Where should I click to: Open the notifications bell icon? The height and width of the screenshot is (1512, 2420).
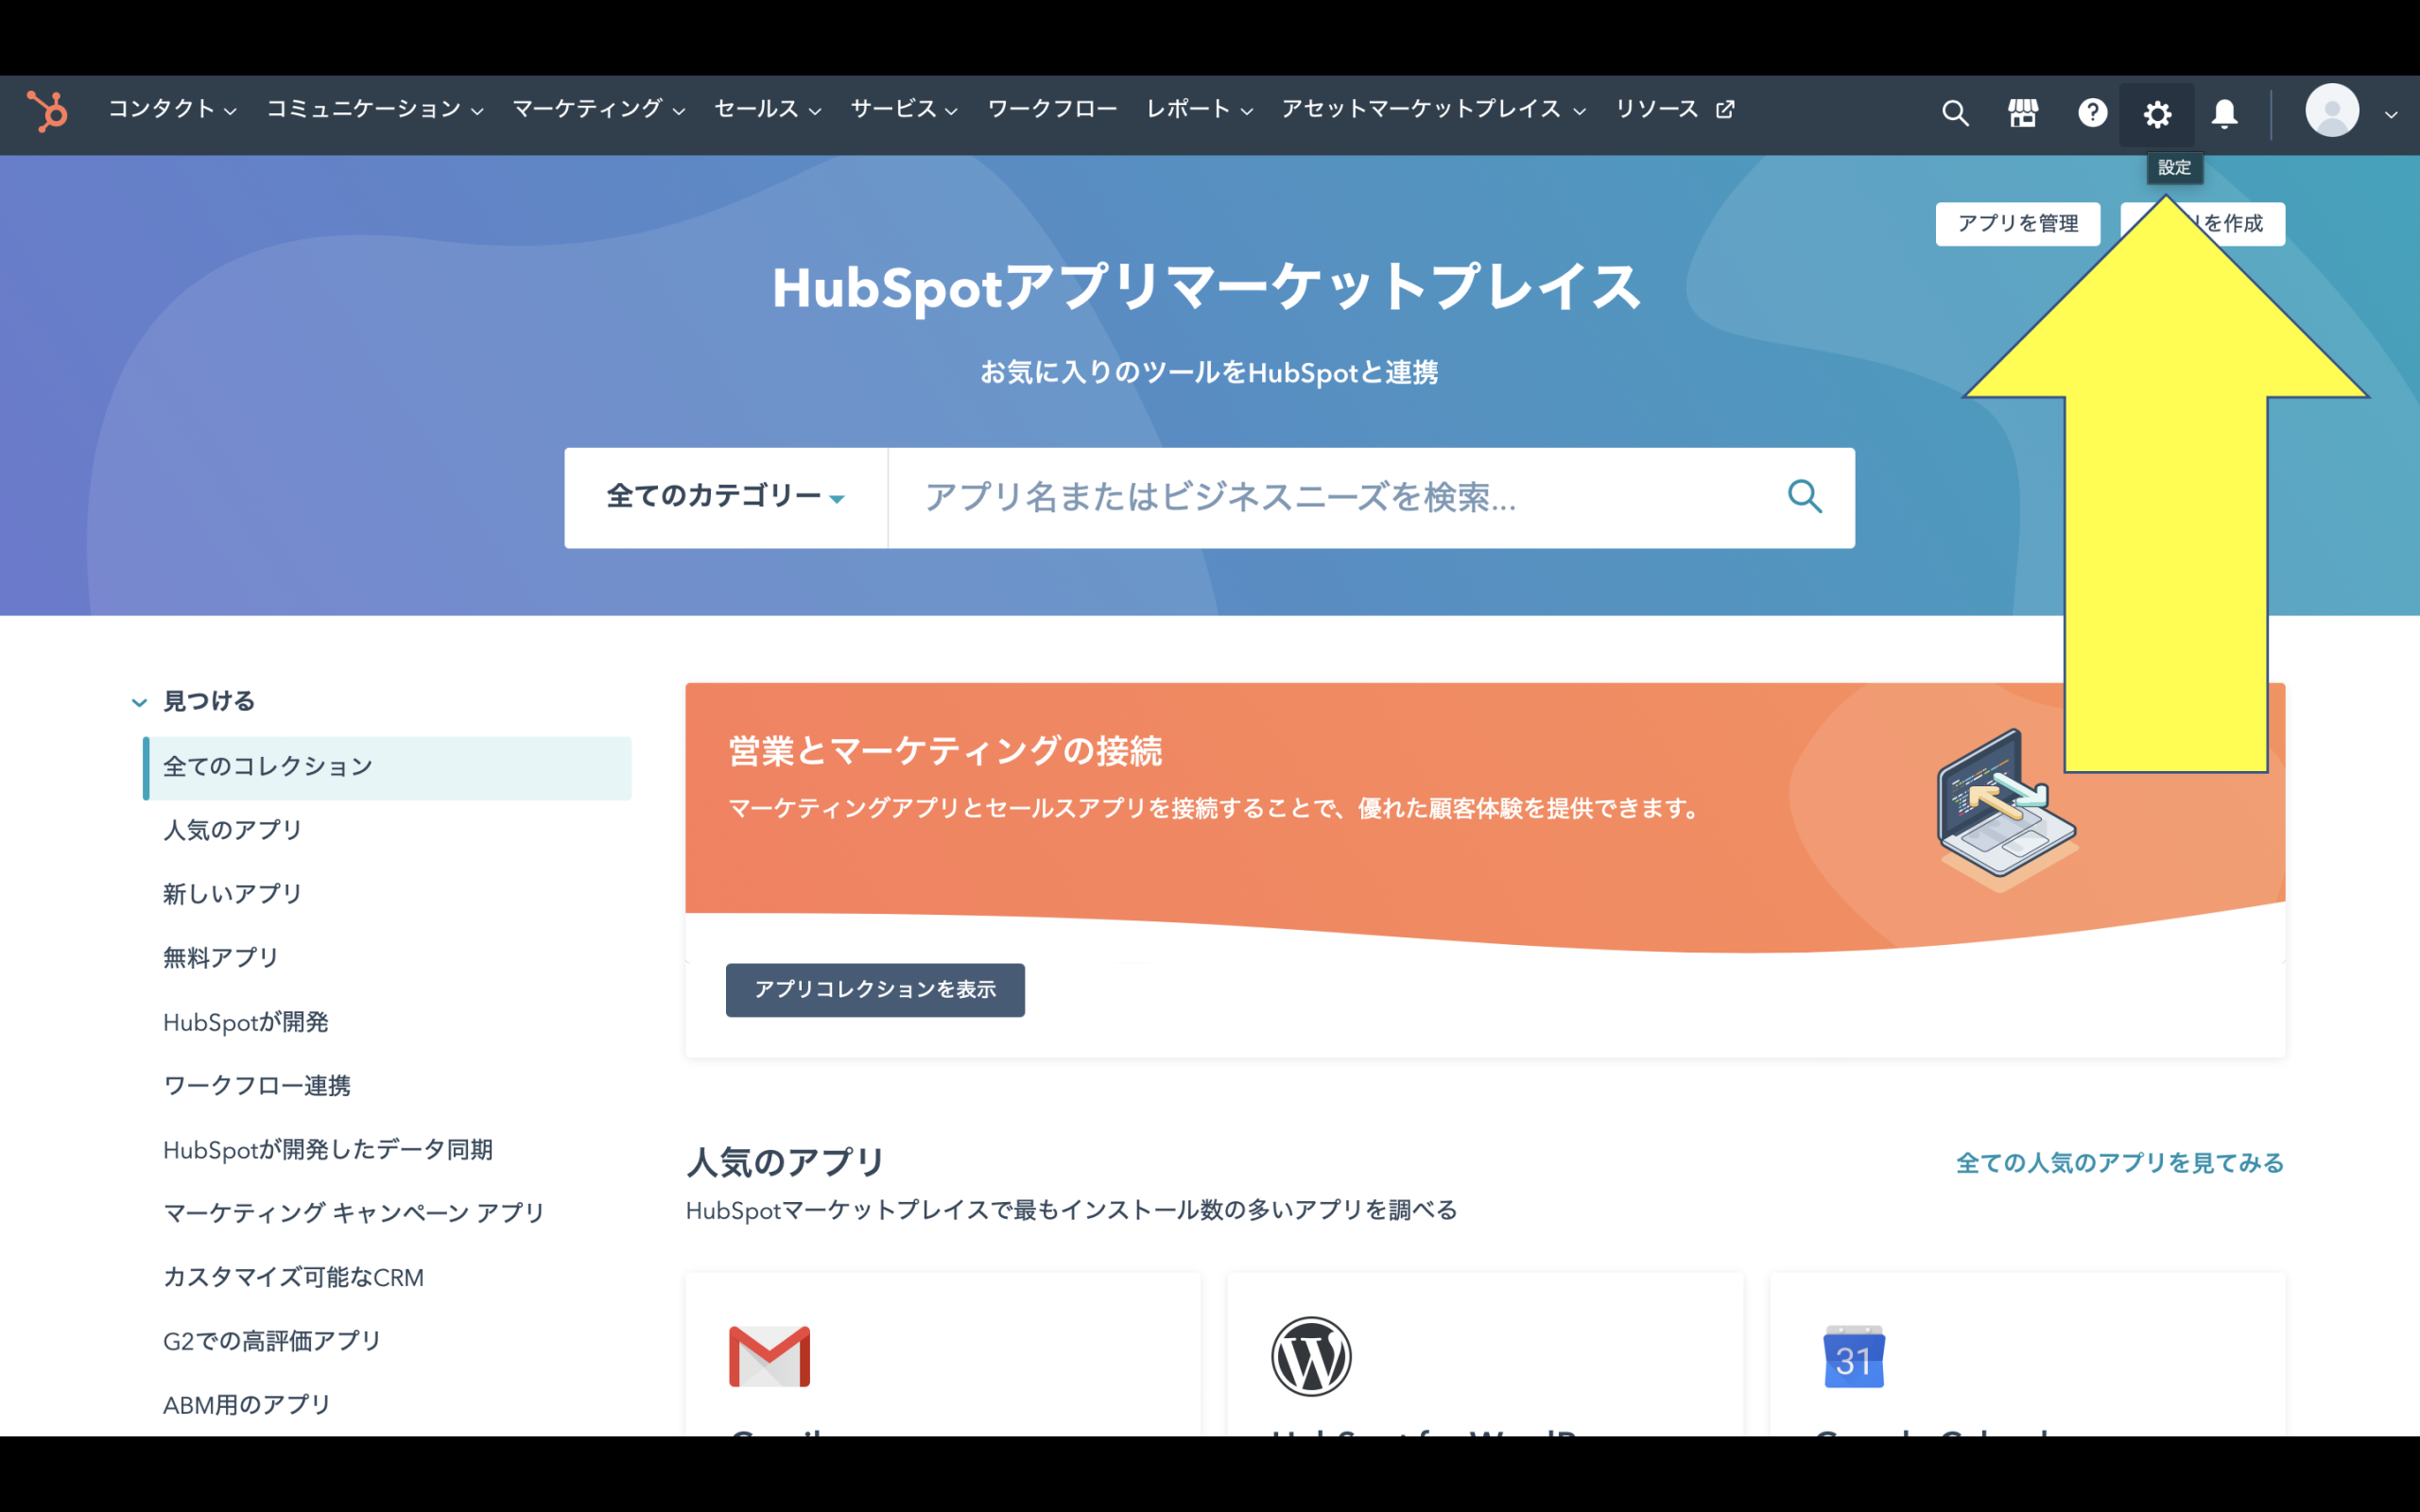[2224, 114]
